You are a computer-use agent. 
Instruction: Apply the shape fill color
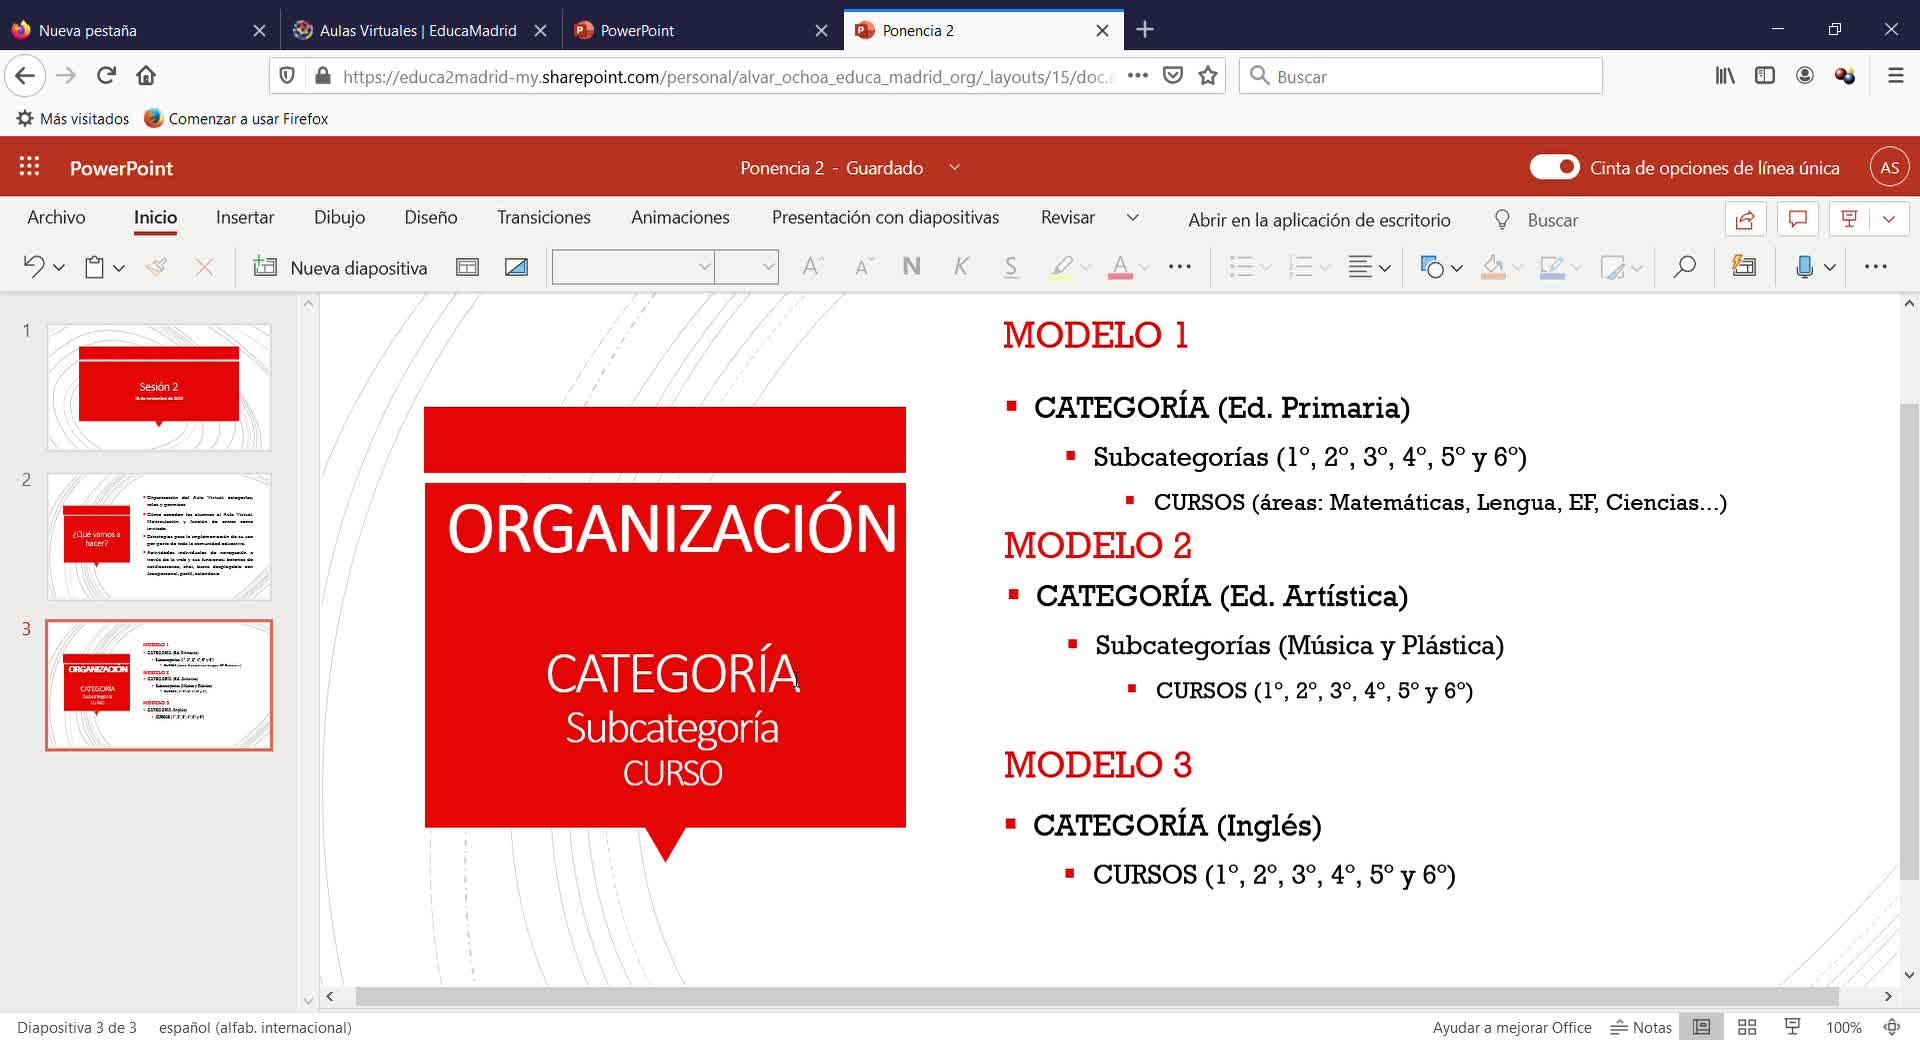click(1493, 267)
